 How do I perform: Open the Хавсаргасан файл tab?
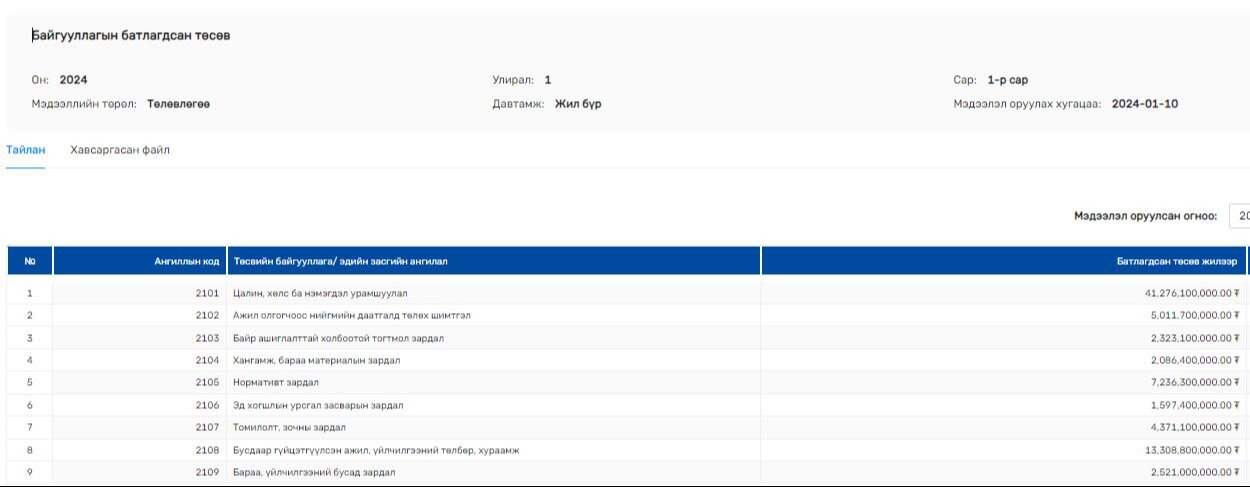pos(120,150)
